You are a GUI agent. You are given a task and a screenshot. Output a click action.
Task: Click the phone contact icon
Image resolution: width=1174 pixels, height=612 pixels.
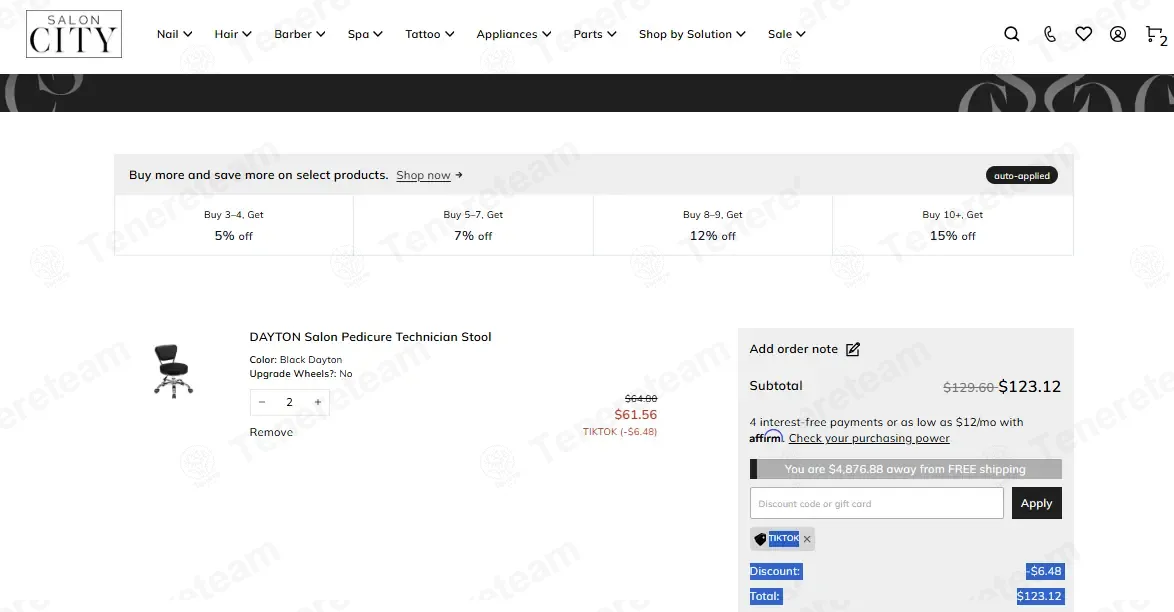[x=1050, y=34]
